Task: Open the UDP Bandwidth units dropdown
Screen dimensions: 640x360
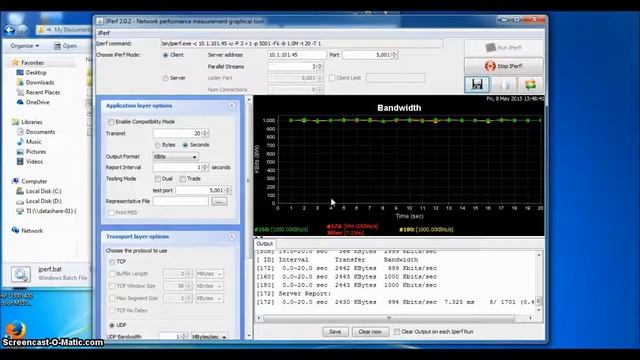Action: 209,337
